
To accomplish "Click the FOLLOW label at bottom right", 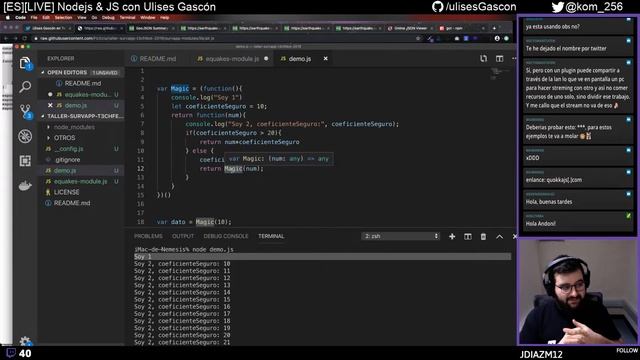I will (627, 351).
